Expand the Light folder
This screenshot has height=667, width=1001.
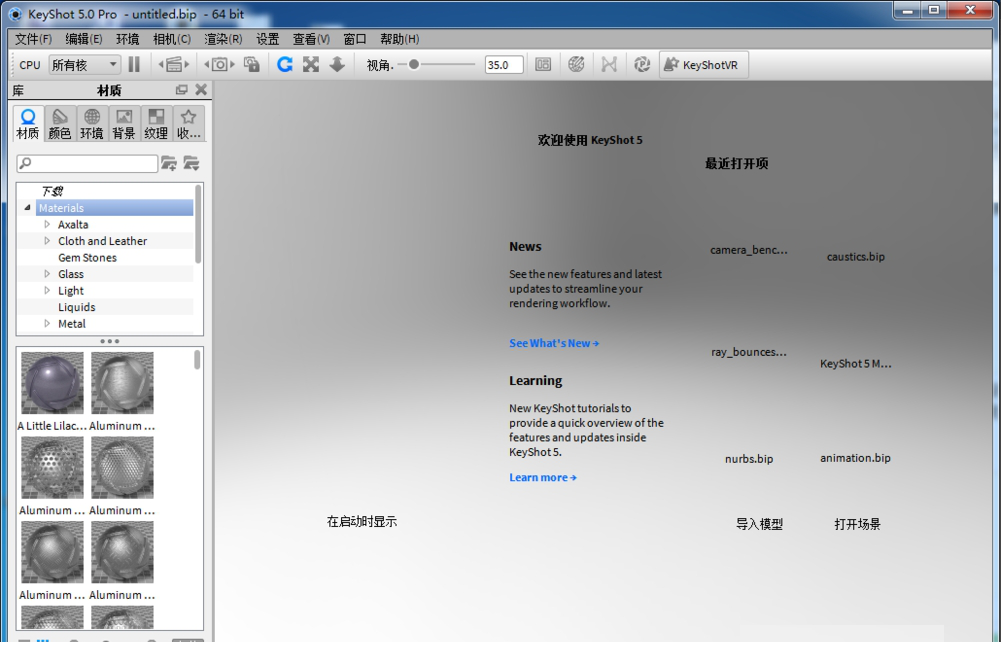click(47, 290)
